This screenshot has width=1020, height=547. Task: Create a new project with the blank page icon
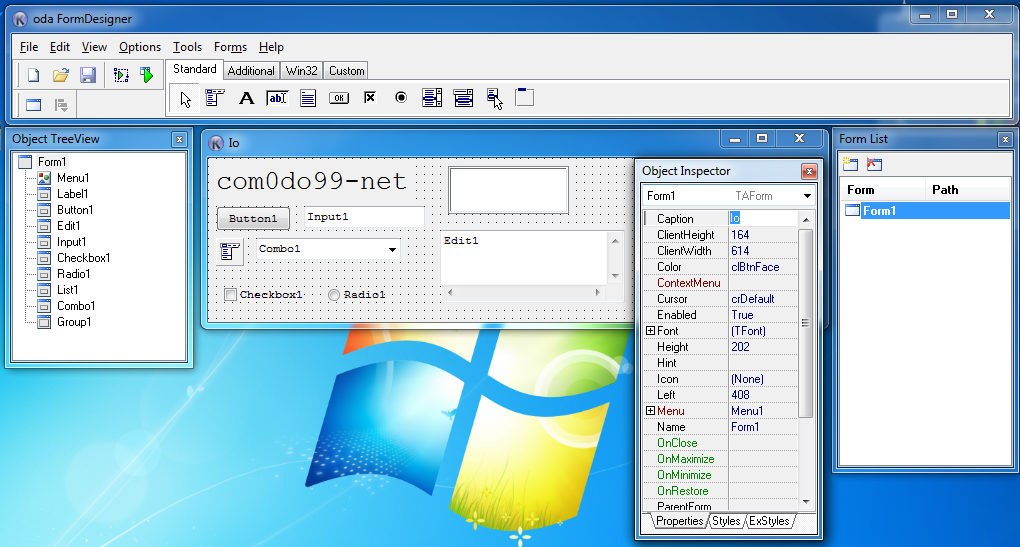click(33, 75)
